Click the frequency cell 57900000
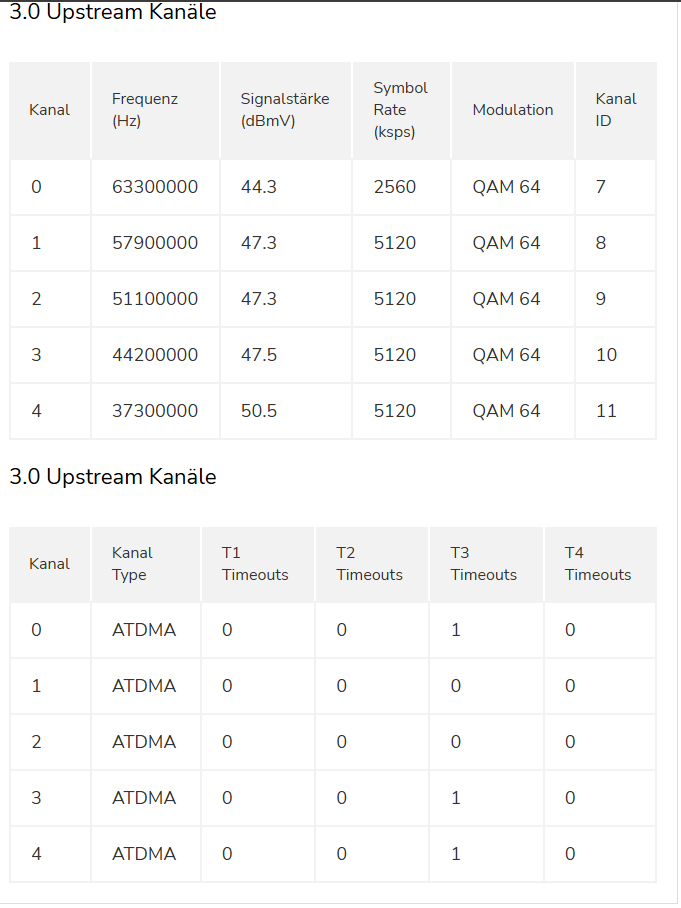The height and width of the screenshot is (908, 681). coord(155,243)
